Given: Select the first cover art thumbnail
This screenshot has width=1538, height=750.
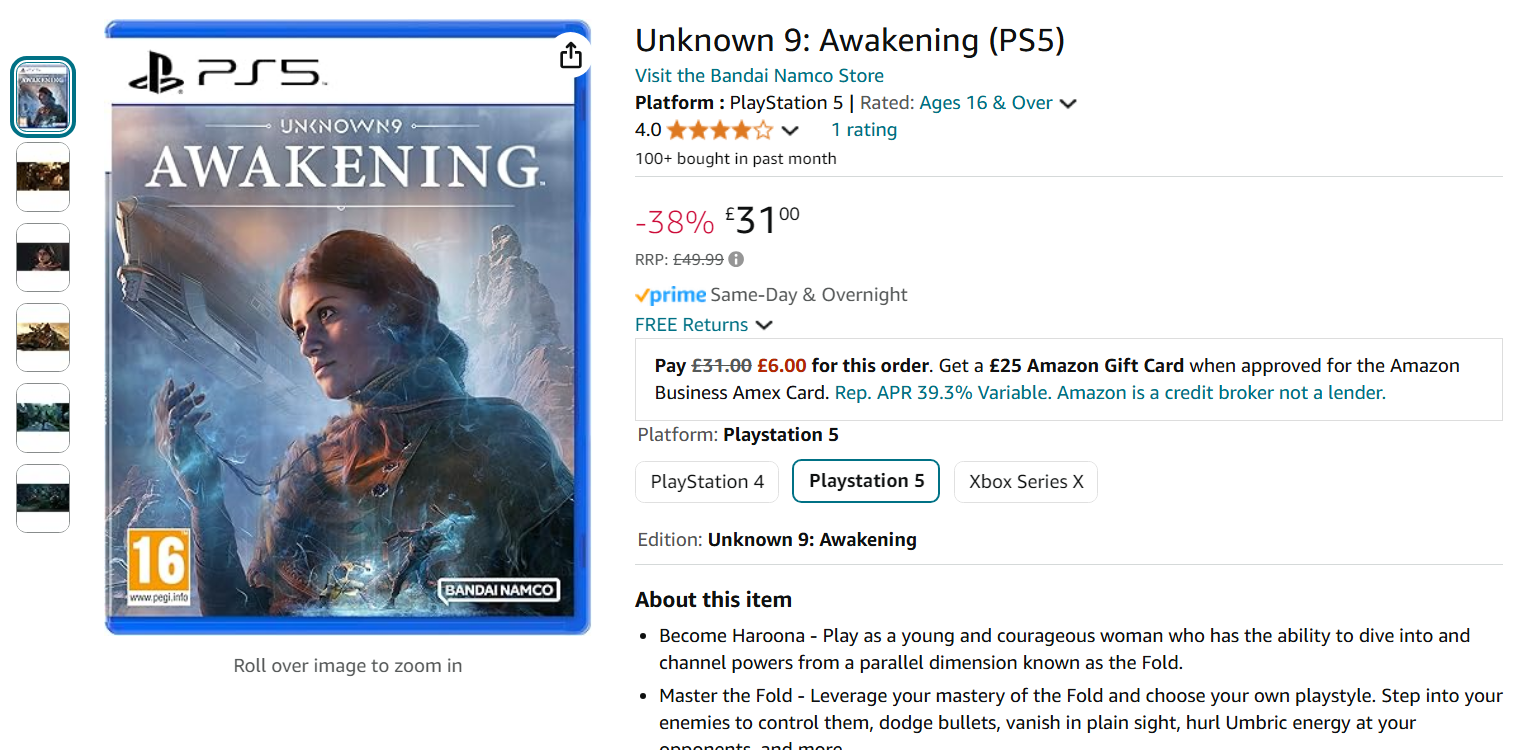Looking at the screenshot, I should pyautogui.click(x=43, y=97).
